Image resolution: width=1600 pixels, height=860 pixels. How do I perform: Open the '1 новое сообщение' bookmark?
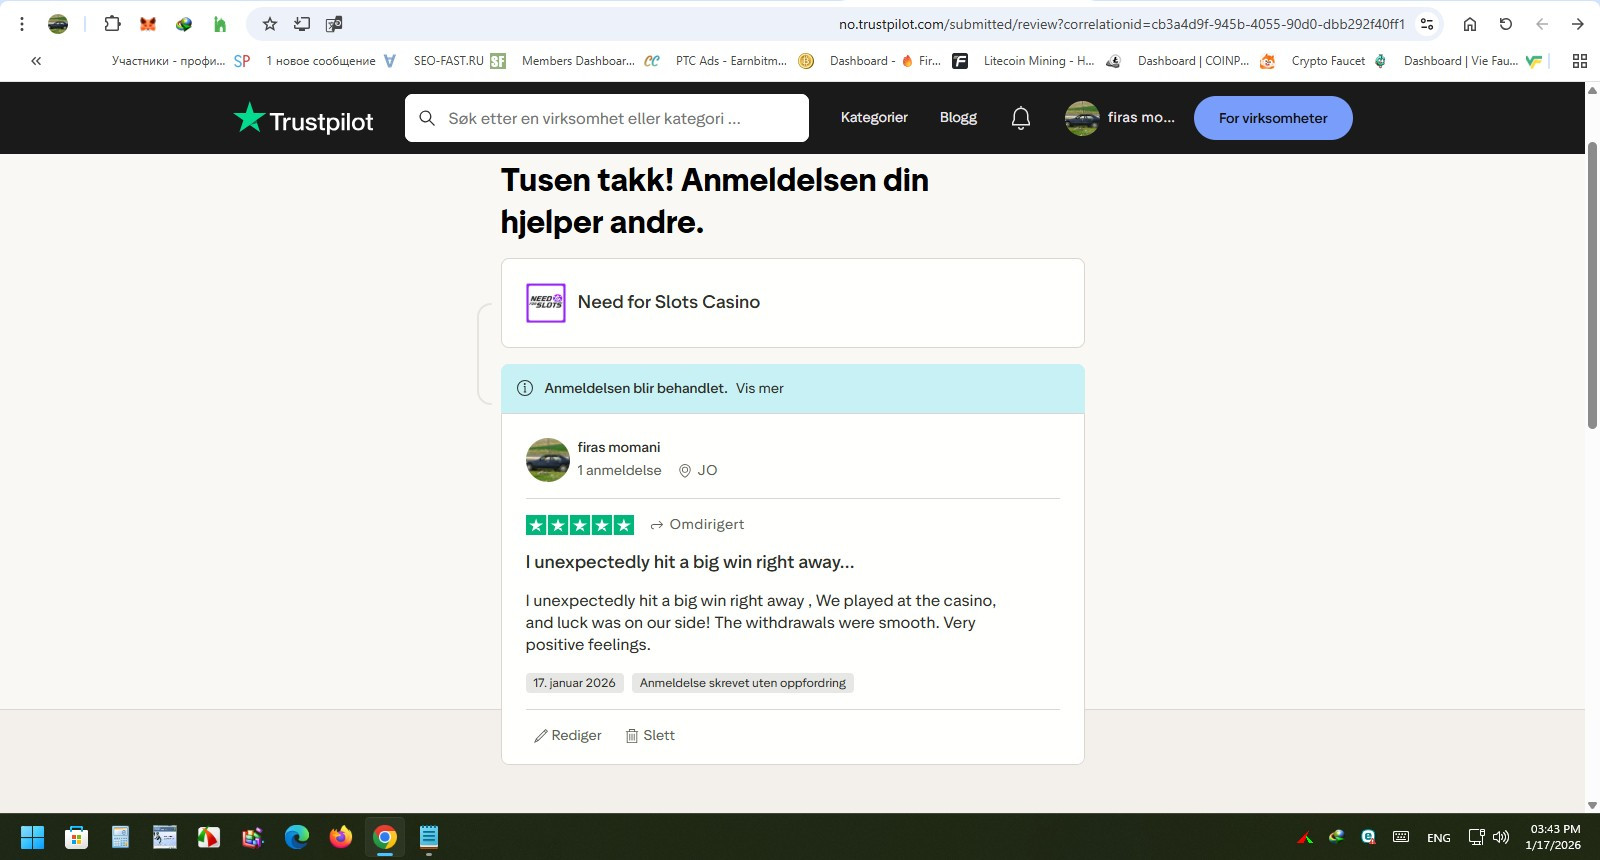coord(331,61)
